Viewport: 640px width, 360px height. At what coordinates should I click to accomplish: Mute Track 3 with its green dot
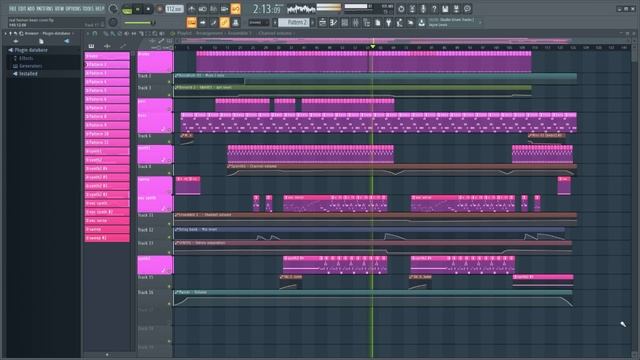[x=169, y=95]
